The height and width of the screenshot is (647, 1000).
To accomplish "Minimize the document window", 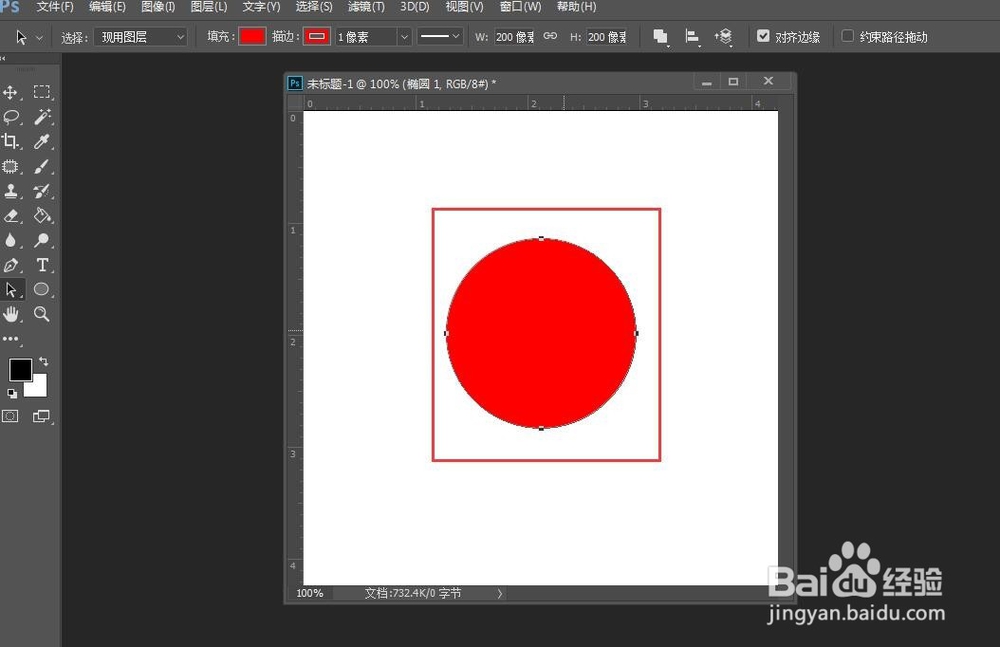I will point(707,82).
